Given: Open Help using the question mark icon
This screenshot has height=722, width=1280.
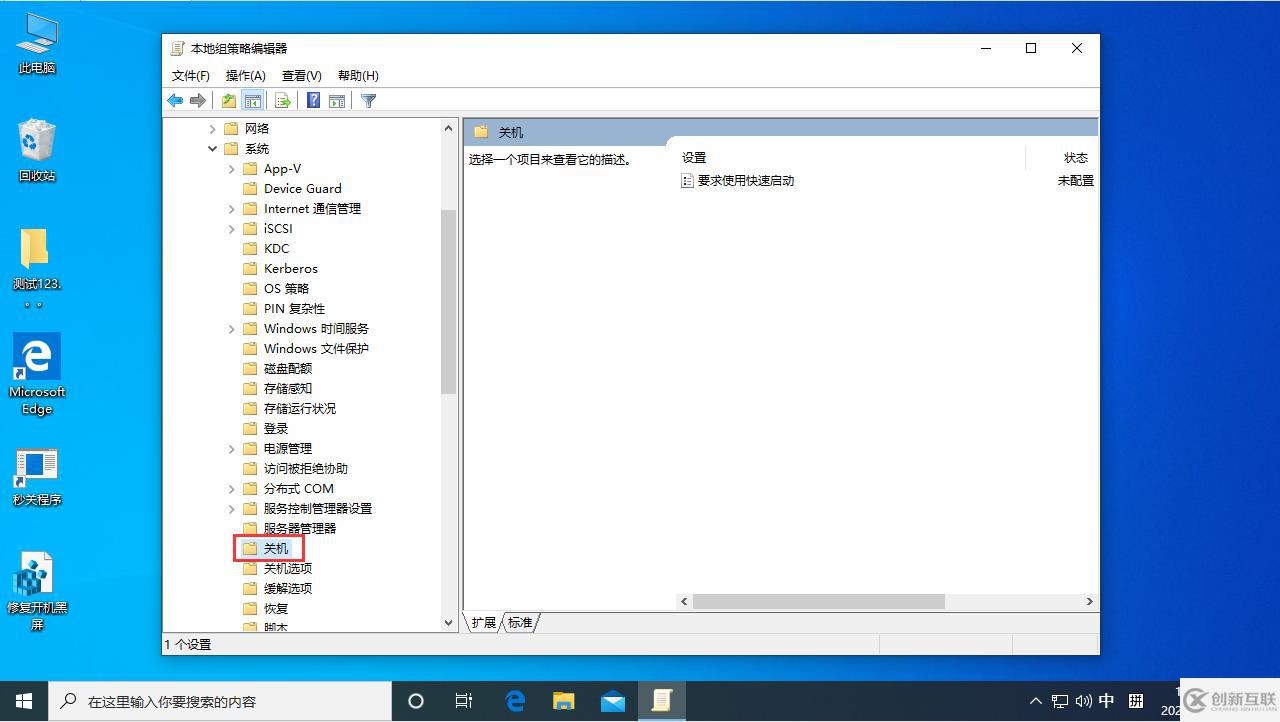Looking at the screenshot, I should pyautogui.click(x=313, y=100).
